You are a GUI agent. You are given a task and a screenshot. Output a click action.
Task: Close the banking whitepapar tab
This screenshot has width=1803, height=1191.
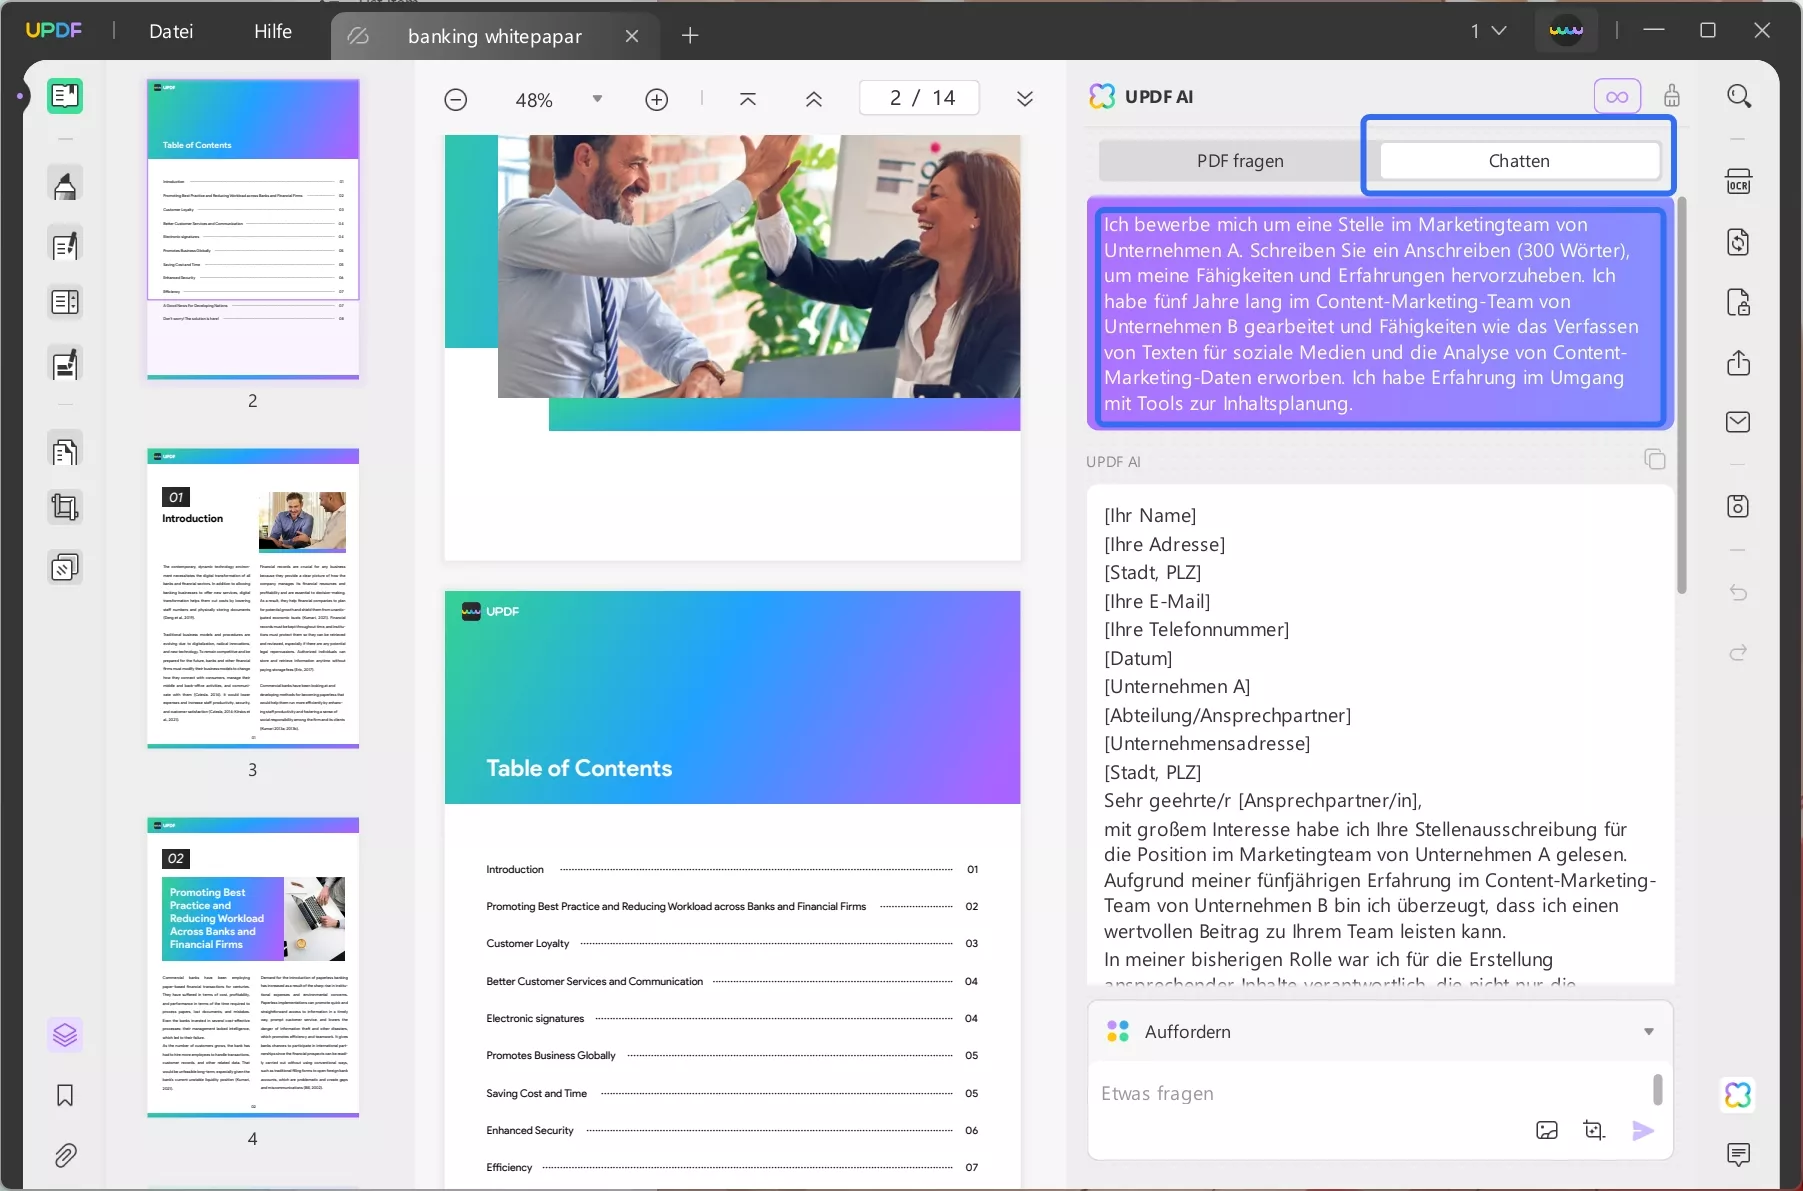coord(632,36)
